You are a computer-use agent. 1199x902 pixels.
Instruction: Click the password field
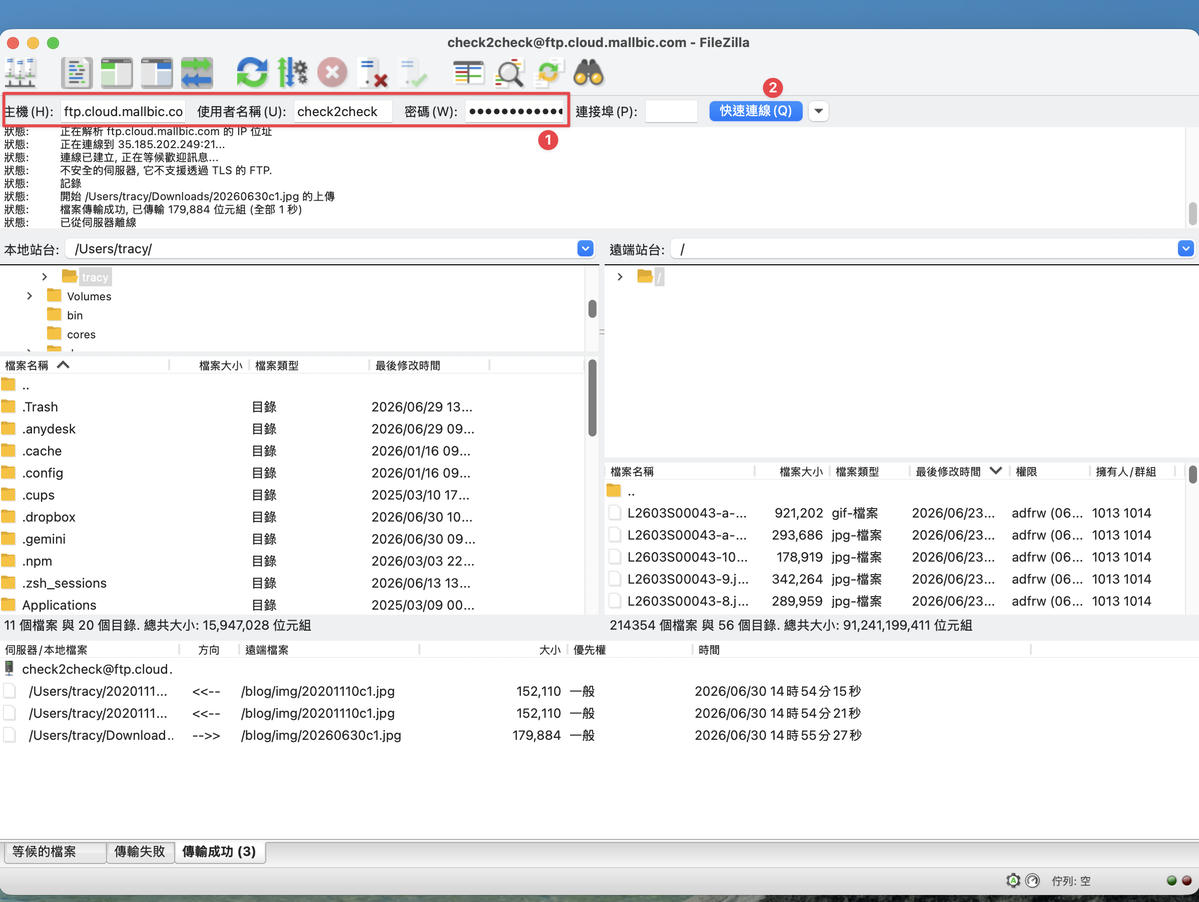coord(515,112)
